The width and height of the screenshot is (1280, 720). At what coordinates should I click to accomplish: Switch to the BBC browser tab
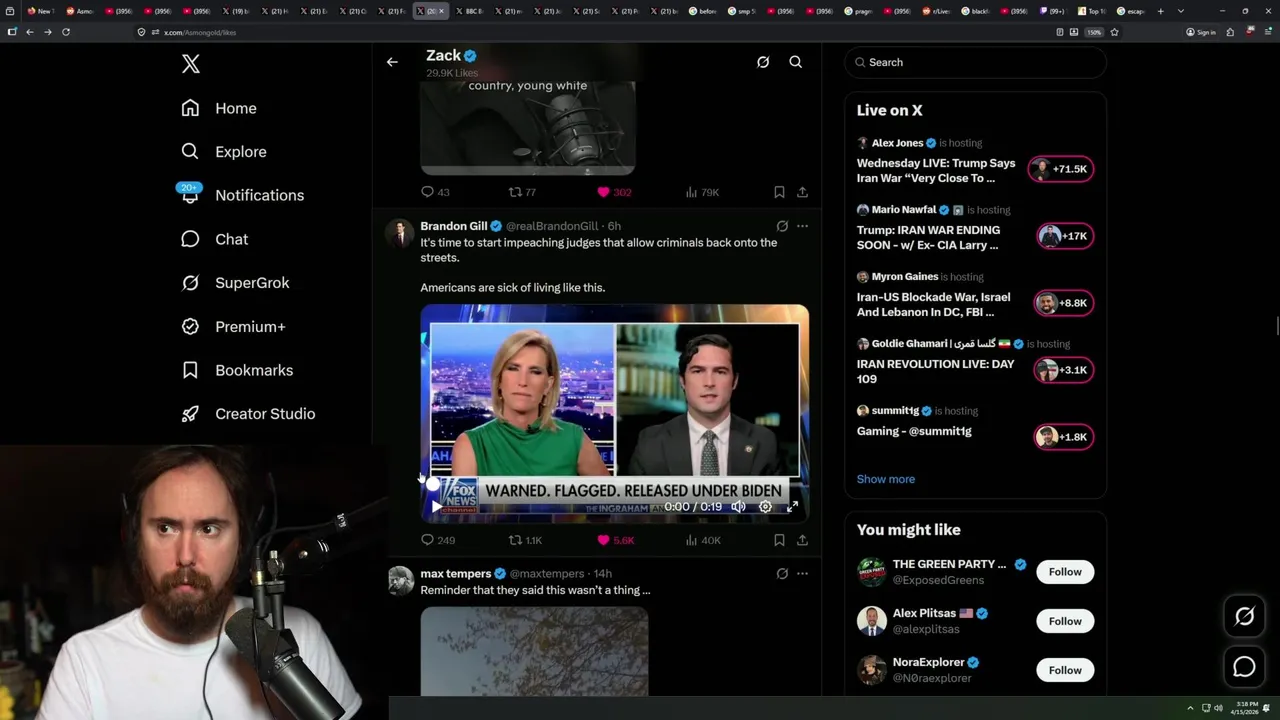click(x=470, y=11)
